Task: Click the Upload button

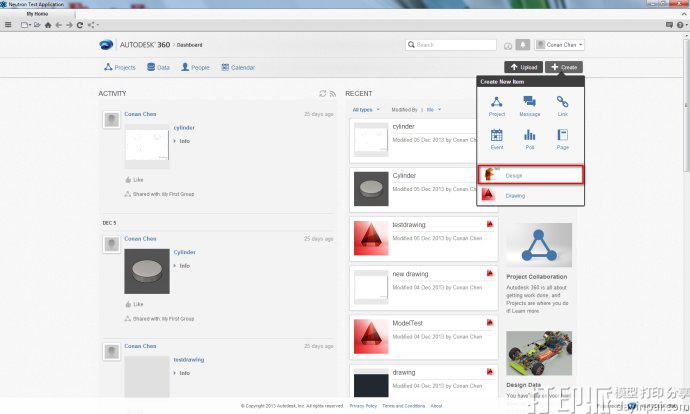Action: [524, 67]
